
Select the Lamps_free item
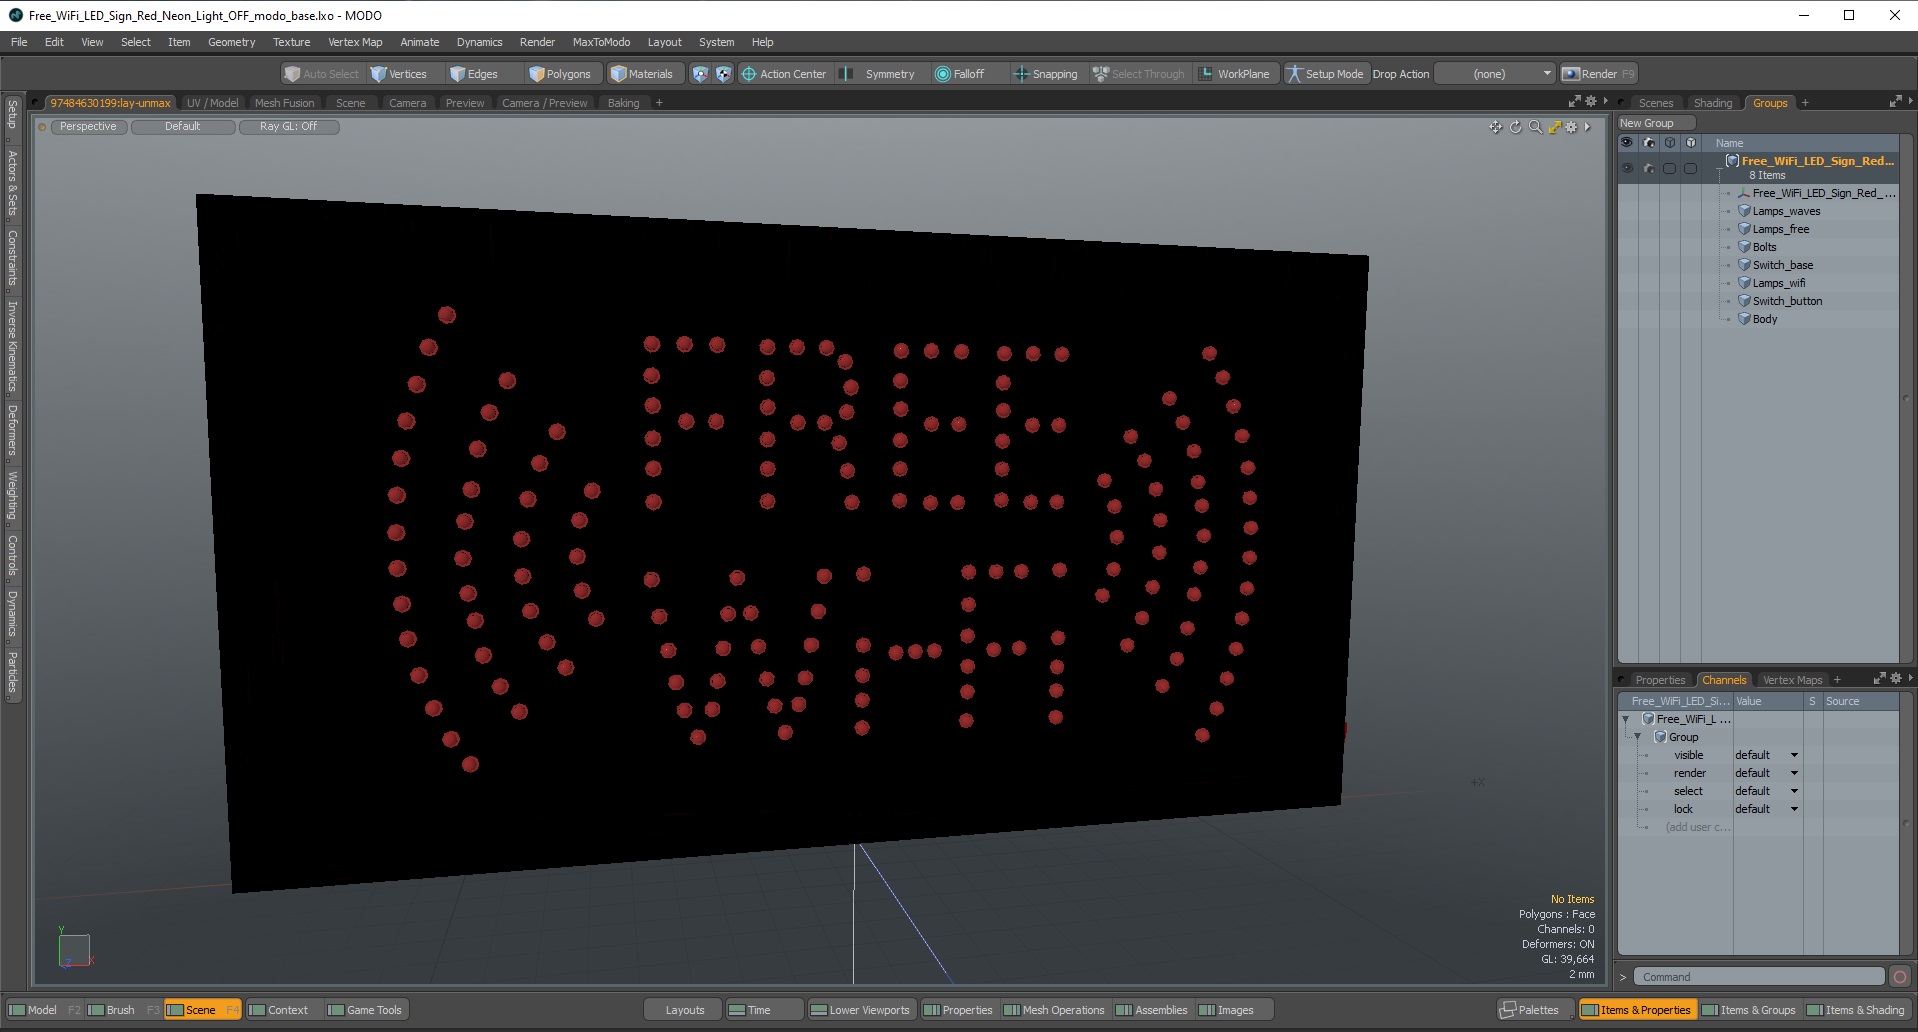coord(1780,229)
